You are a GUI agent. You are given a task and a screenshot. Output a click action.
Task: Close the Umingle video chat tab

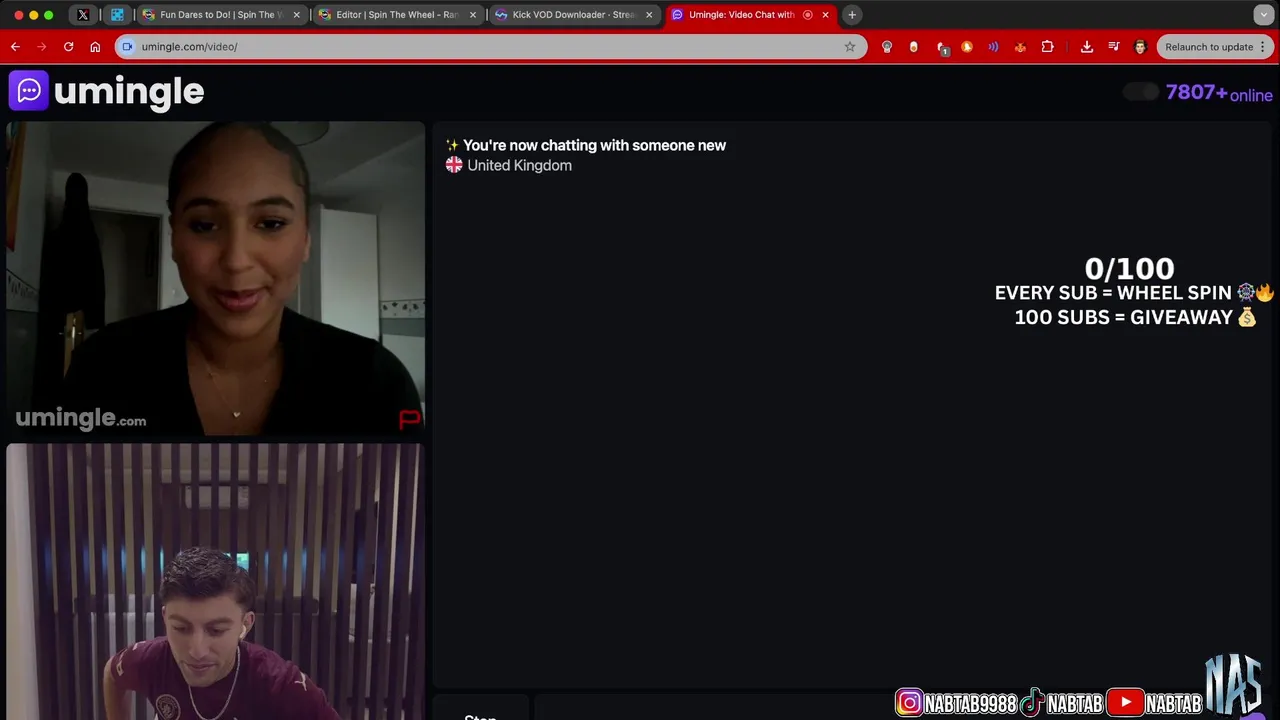point(825,15)
